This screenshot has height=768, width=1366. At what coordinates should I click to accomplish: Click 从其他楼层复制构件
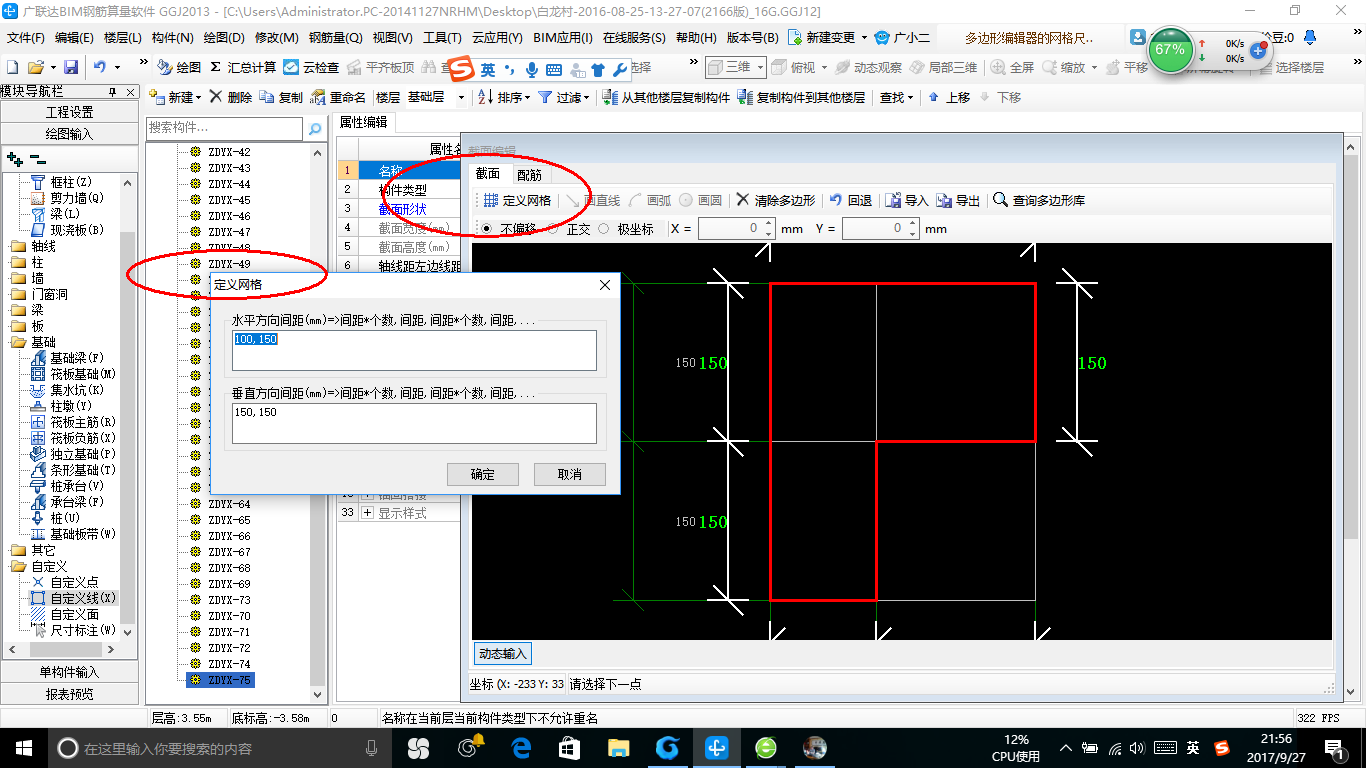(667, 97)
